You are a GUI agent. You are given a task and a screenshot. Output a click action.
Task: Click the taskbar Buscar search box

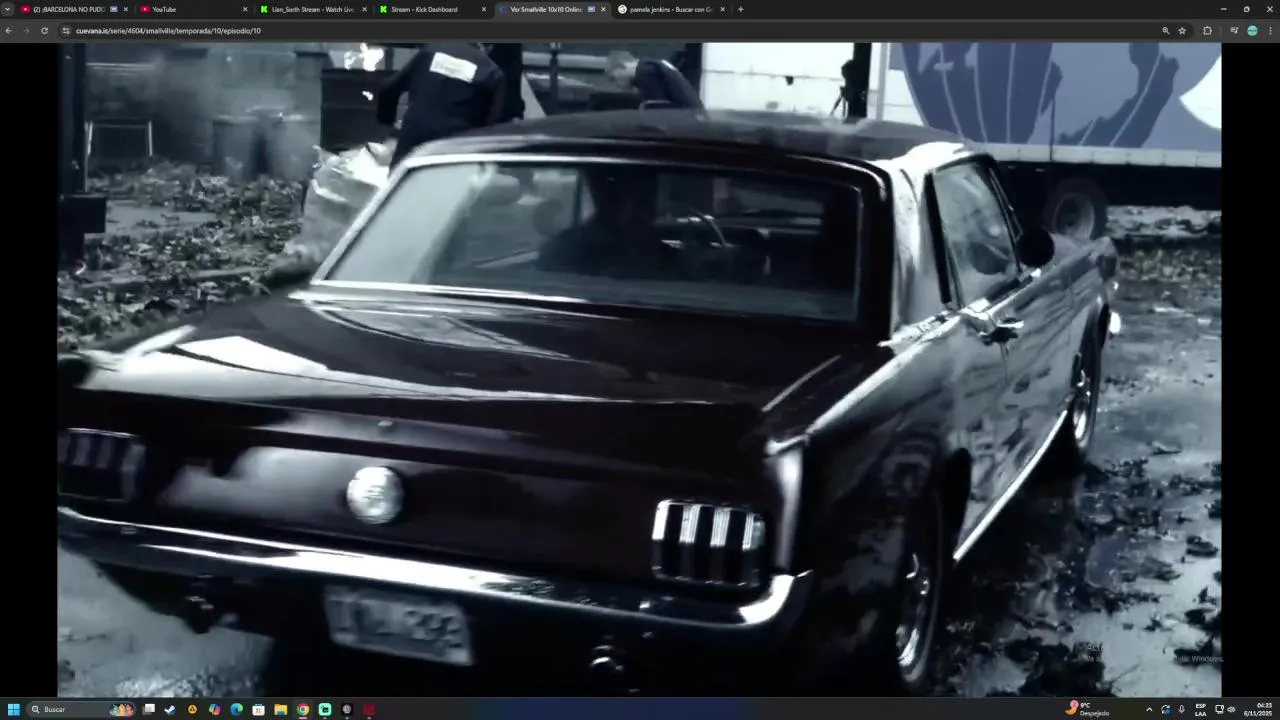tap(82, 709)
